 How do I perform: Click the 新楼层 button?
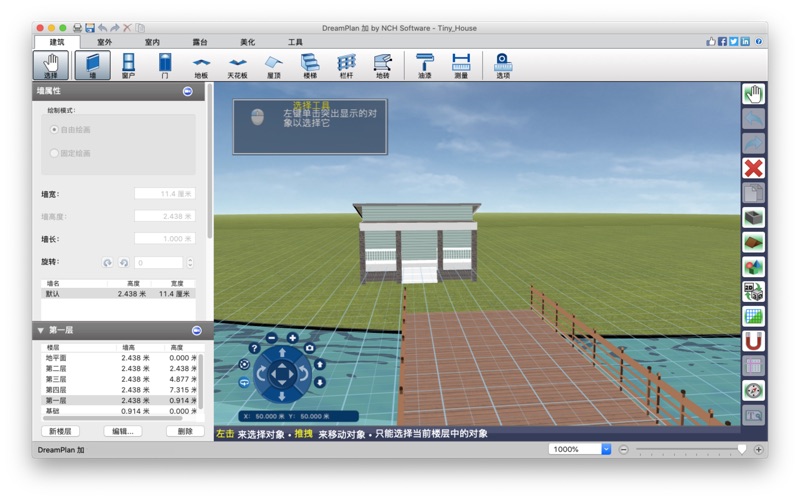(61, 431)
